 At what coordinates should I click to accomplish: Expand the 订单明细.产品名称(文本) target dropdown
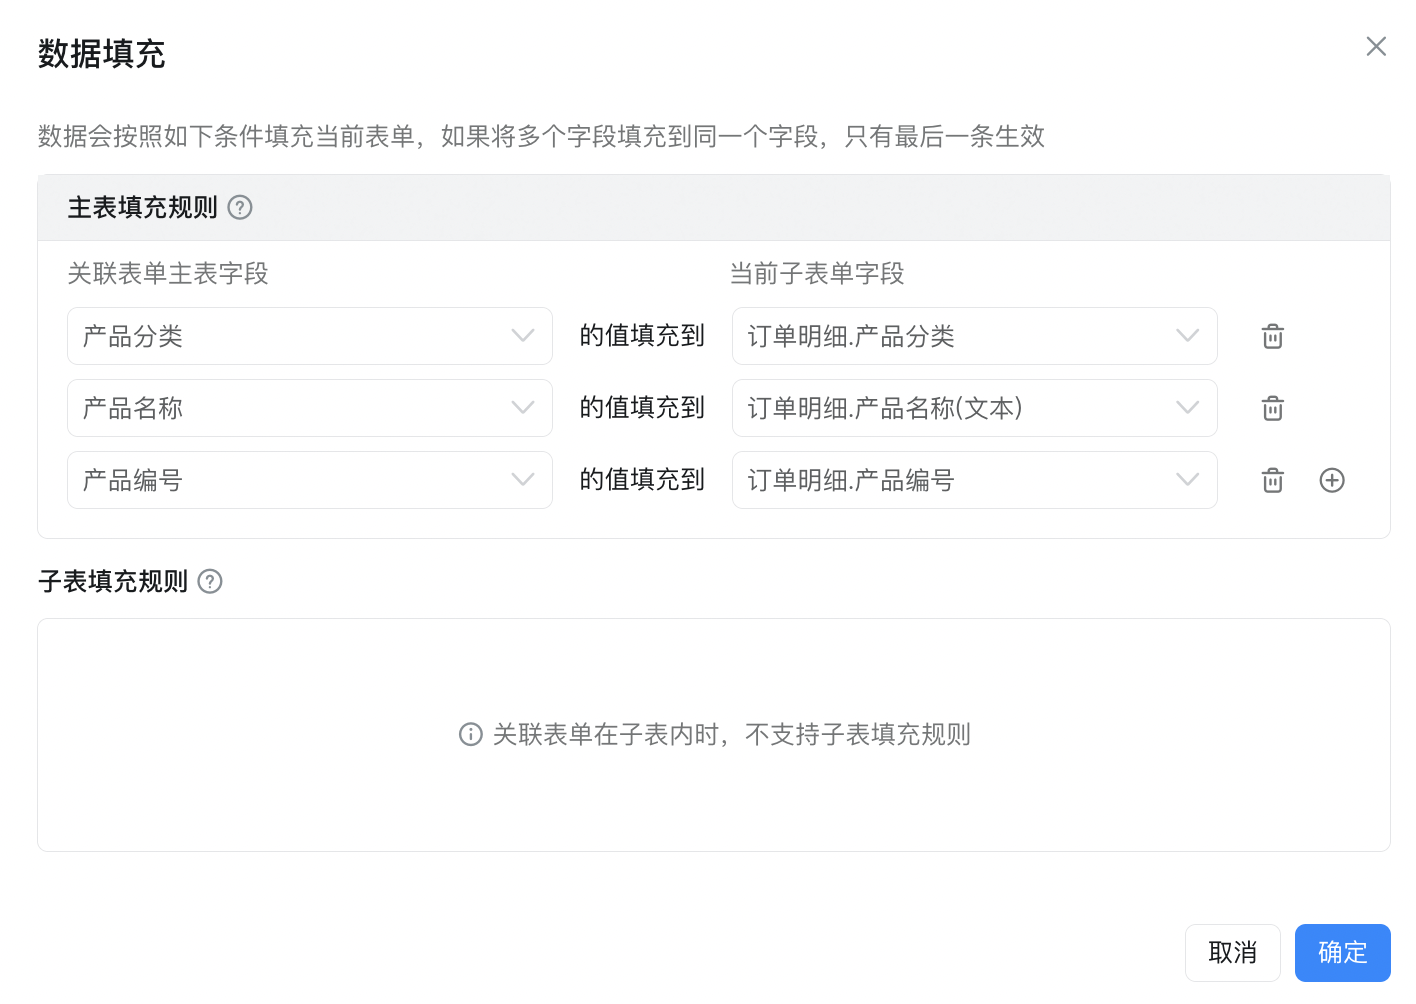tap(974, 408)
